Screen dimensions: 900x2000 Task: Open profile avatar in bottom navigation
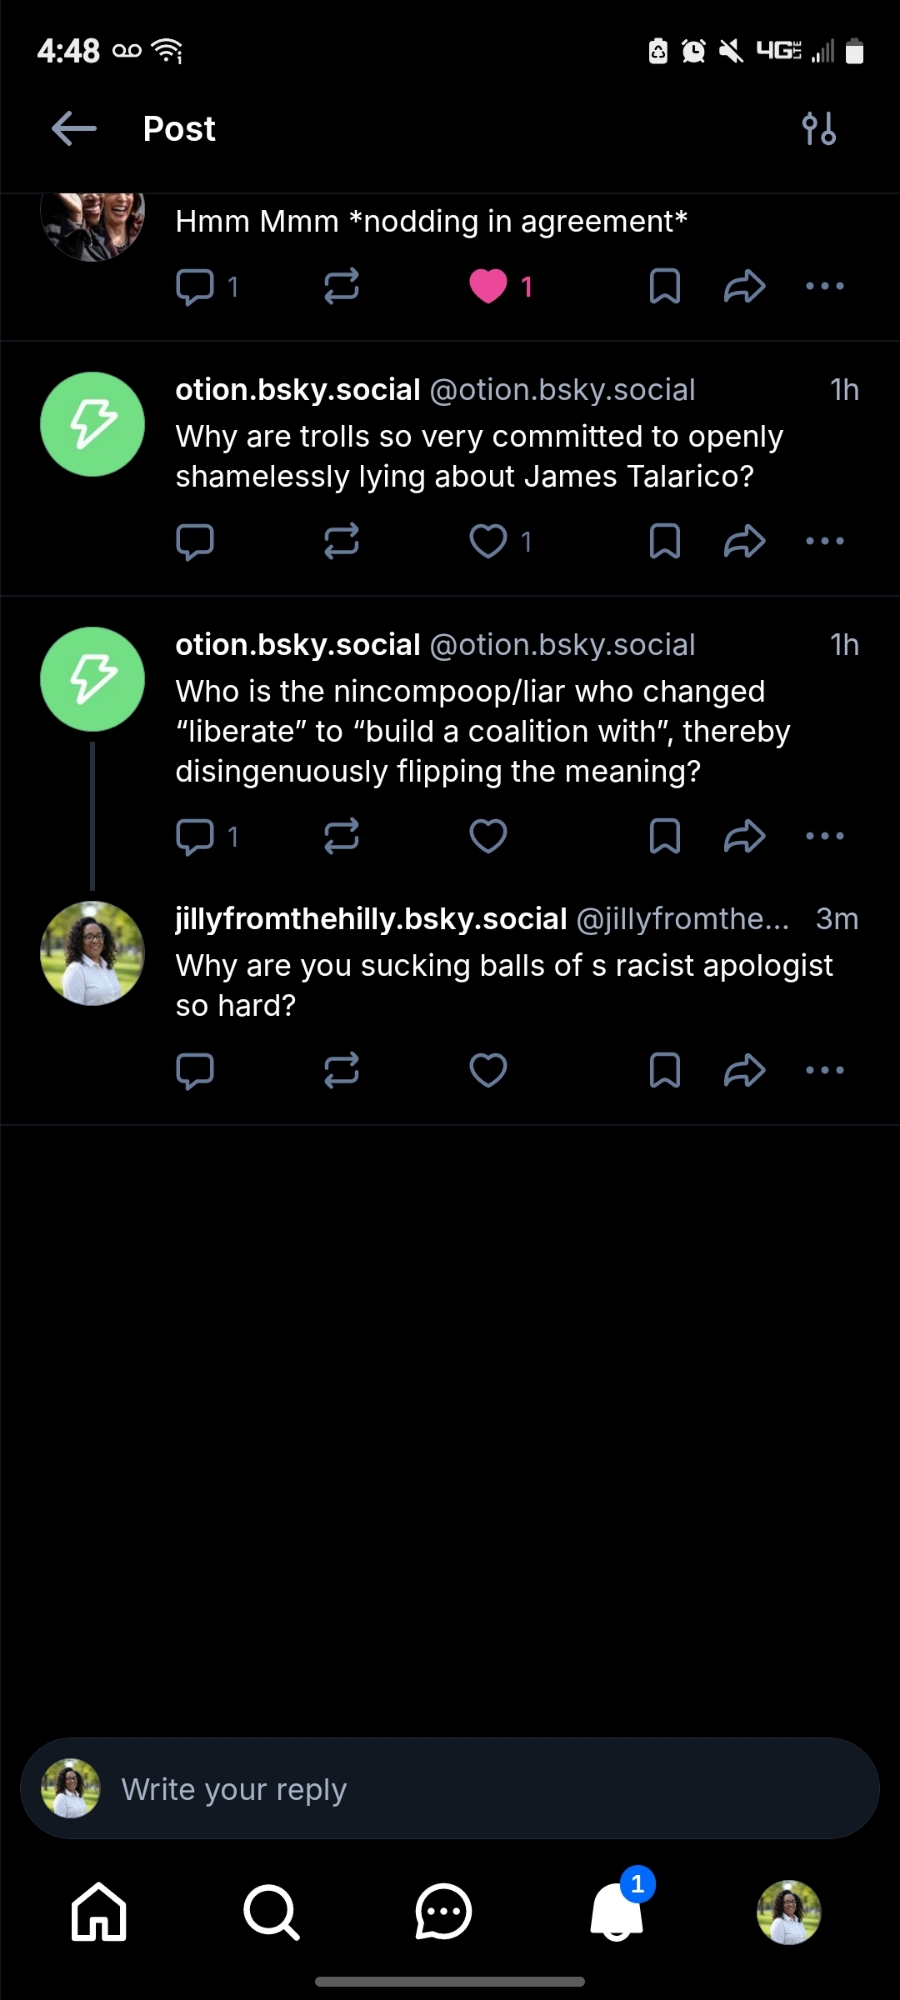tap(789, 1912)
